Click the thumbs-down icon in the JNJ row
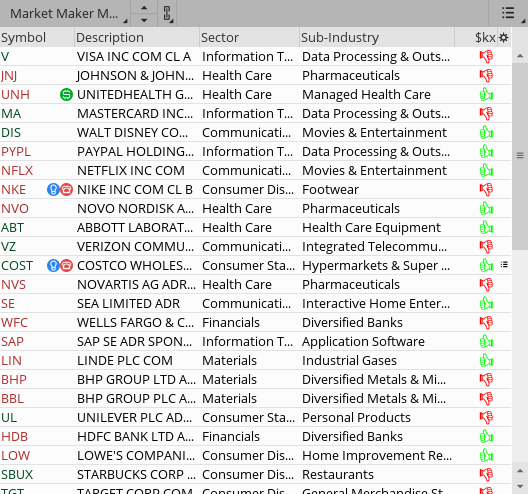This screenshot has height=494, width=528. point(486,75)
